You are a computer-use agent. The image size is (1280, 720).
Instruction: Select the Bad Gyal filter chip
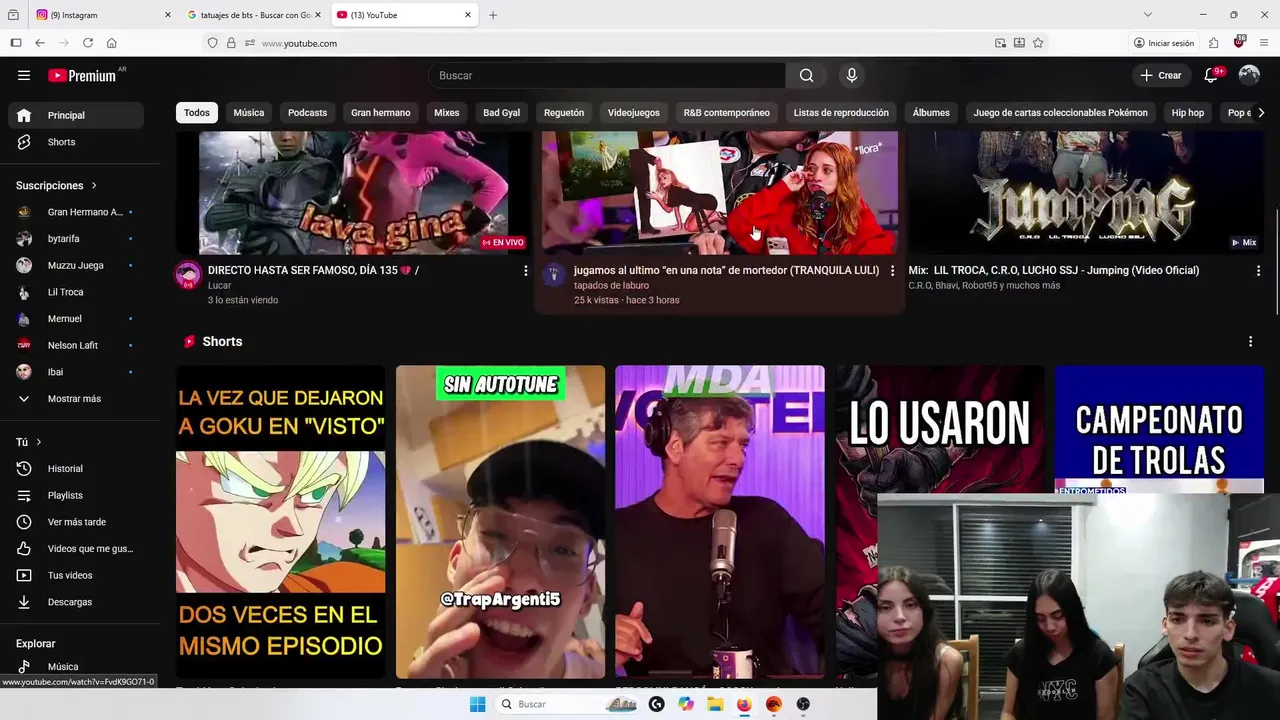click(501, 113)
